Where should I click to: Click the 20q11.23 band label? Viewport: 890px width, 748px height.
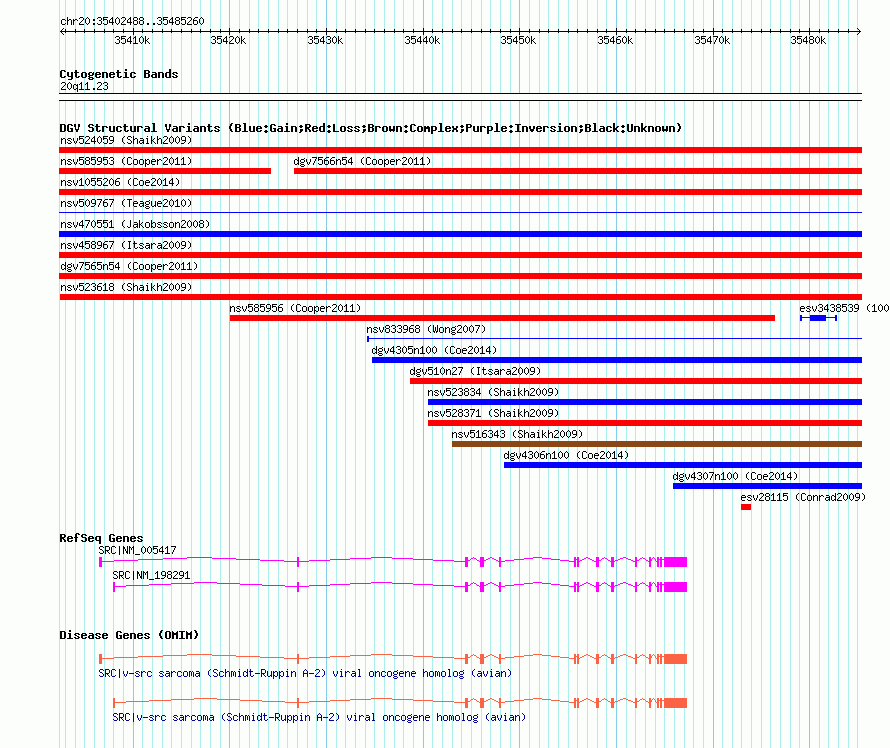coord(84,86)
